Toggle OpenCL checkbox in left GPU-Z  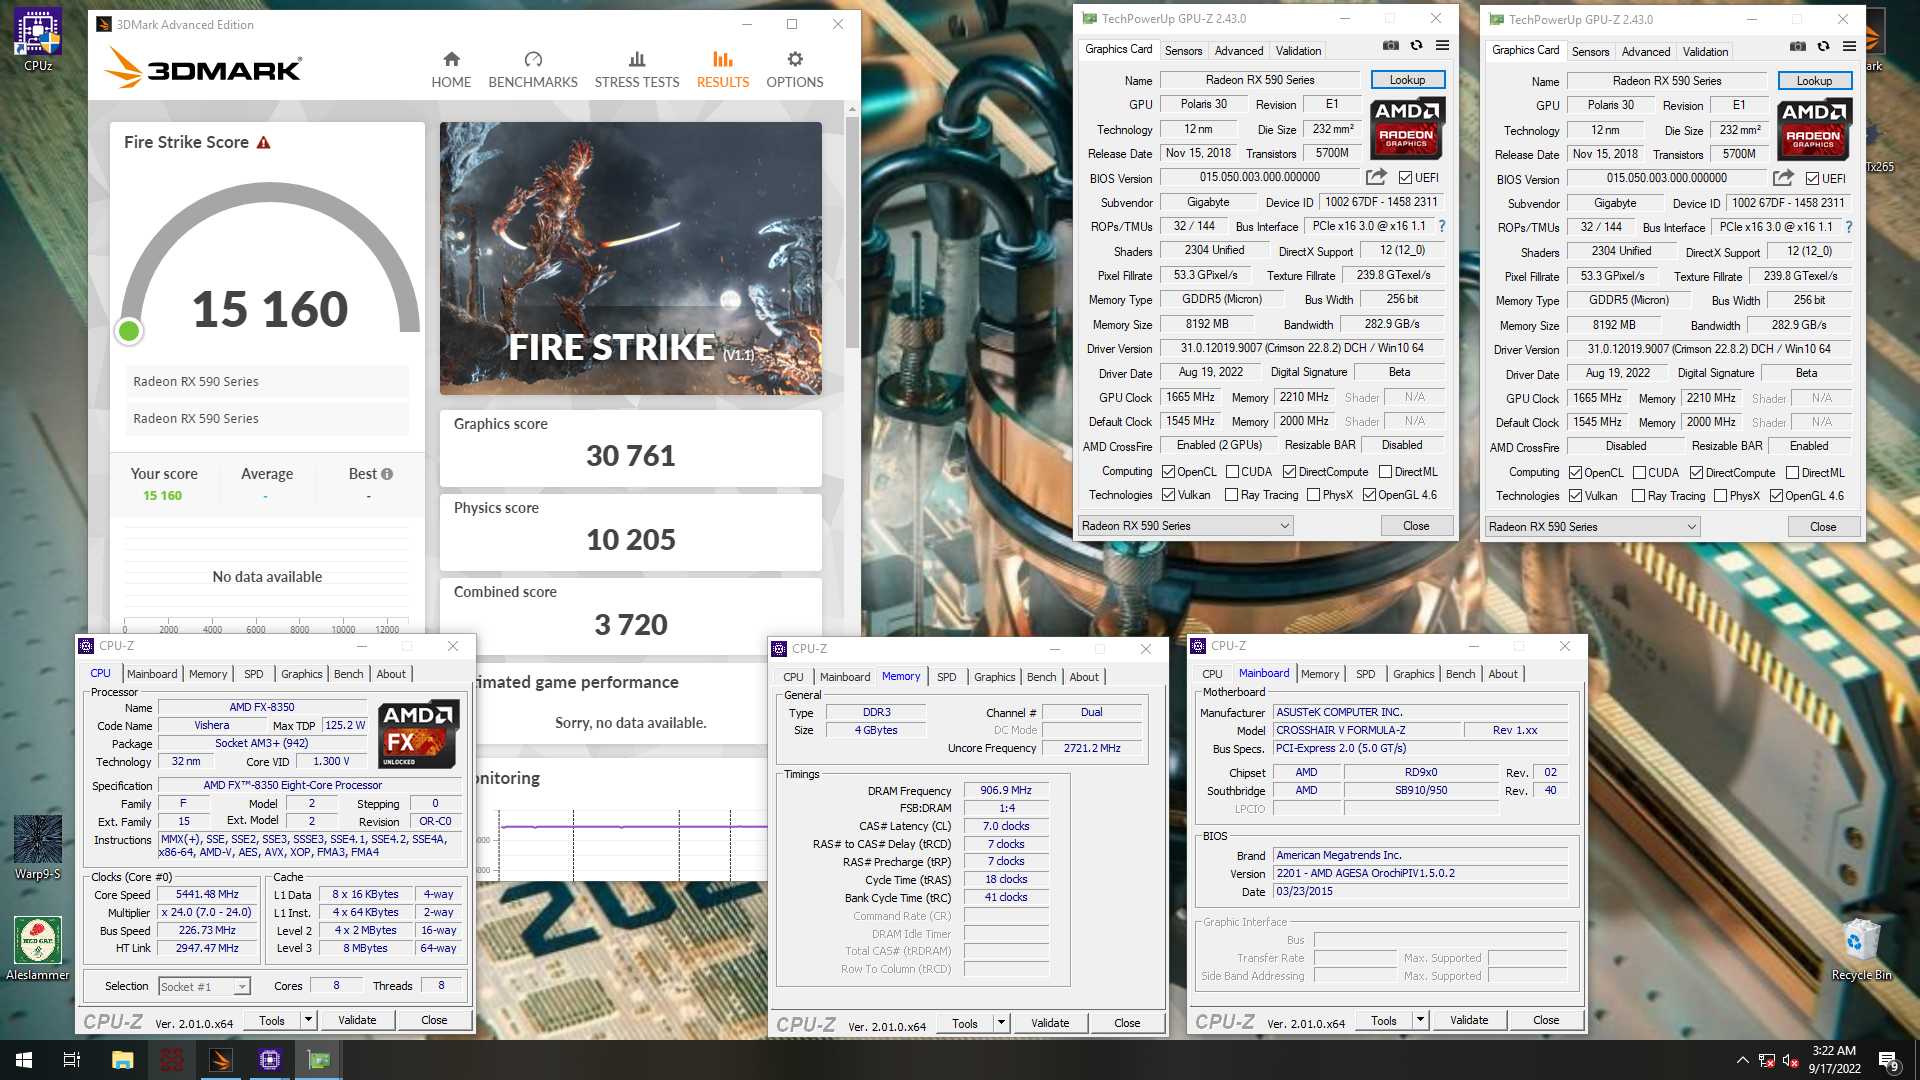(1168, 472)
